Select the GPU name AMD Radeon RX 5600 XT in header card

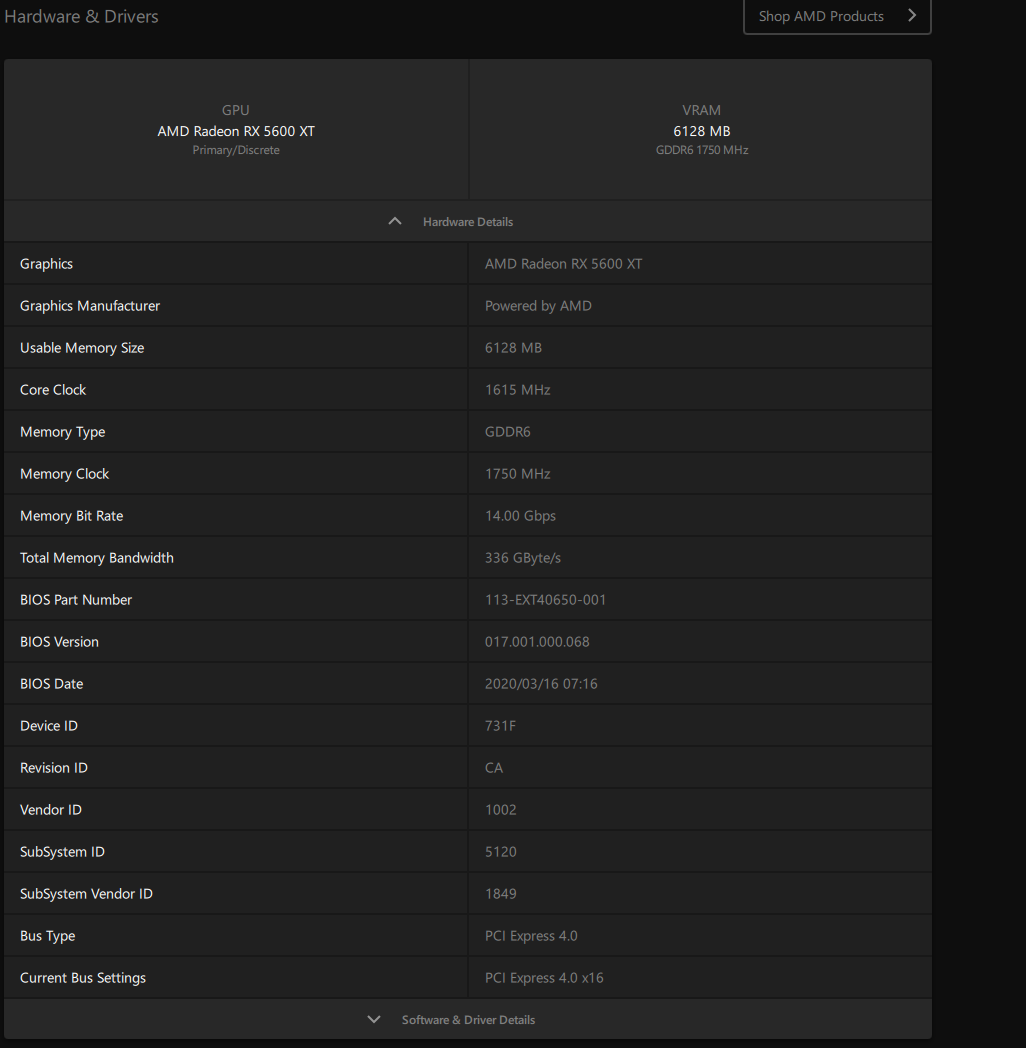[236, 131]
